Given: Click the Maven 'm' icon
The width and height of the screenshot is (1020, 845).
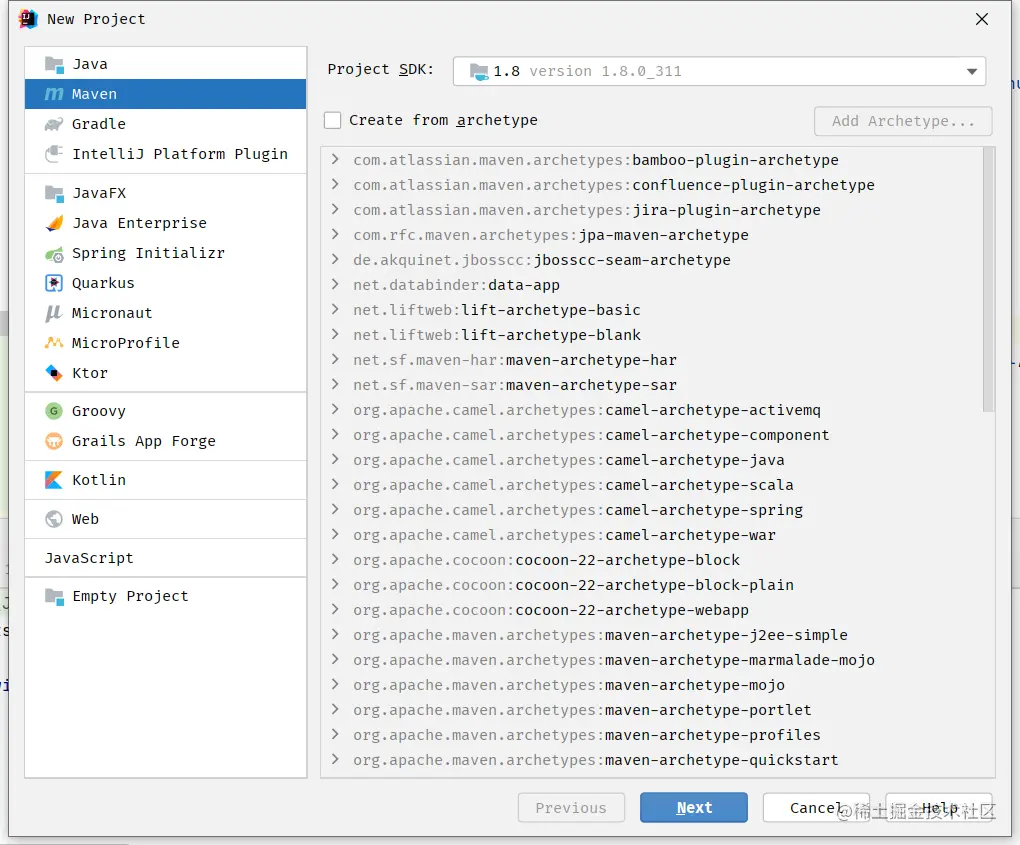Looking at the screenshot, I should [x=54, y=94].
